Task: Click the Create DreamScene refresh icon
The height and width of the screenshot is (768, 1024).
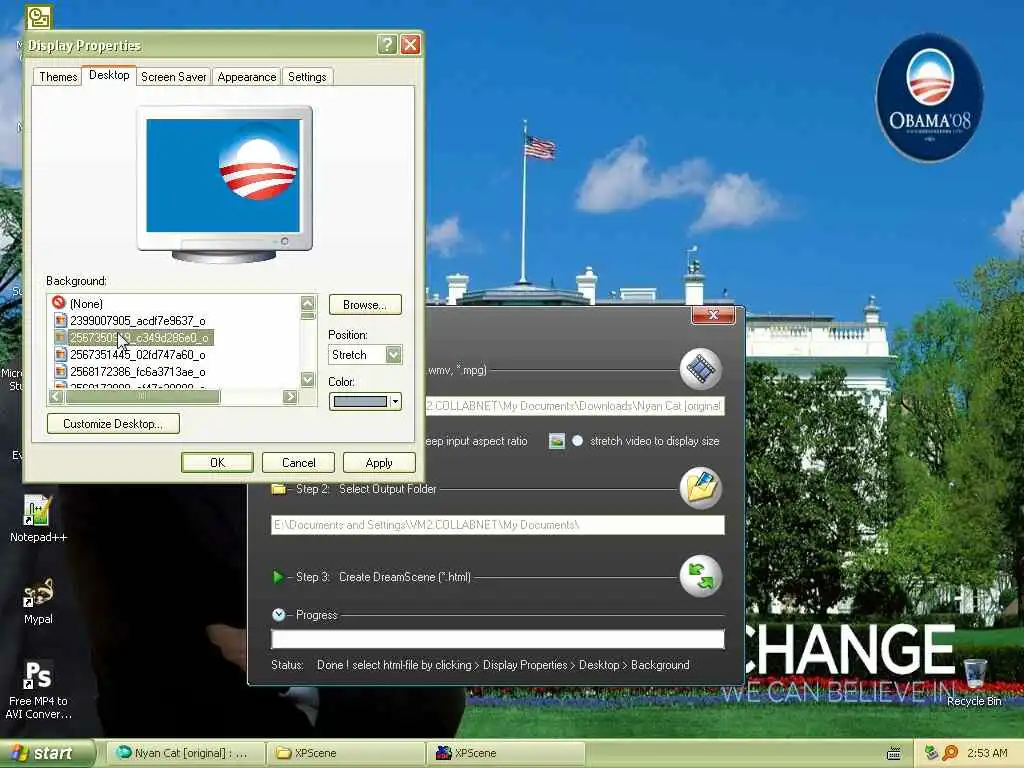Action: point(700,576)
